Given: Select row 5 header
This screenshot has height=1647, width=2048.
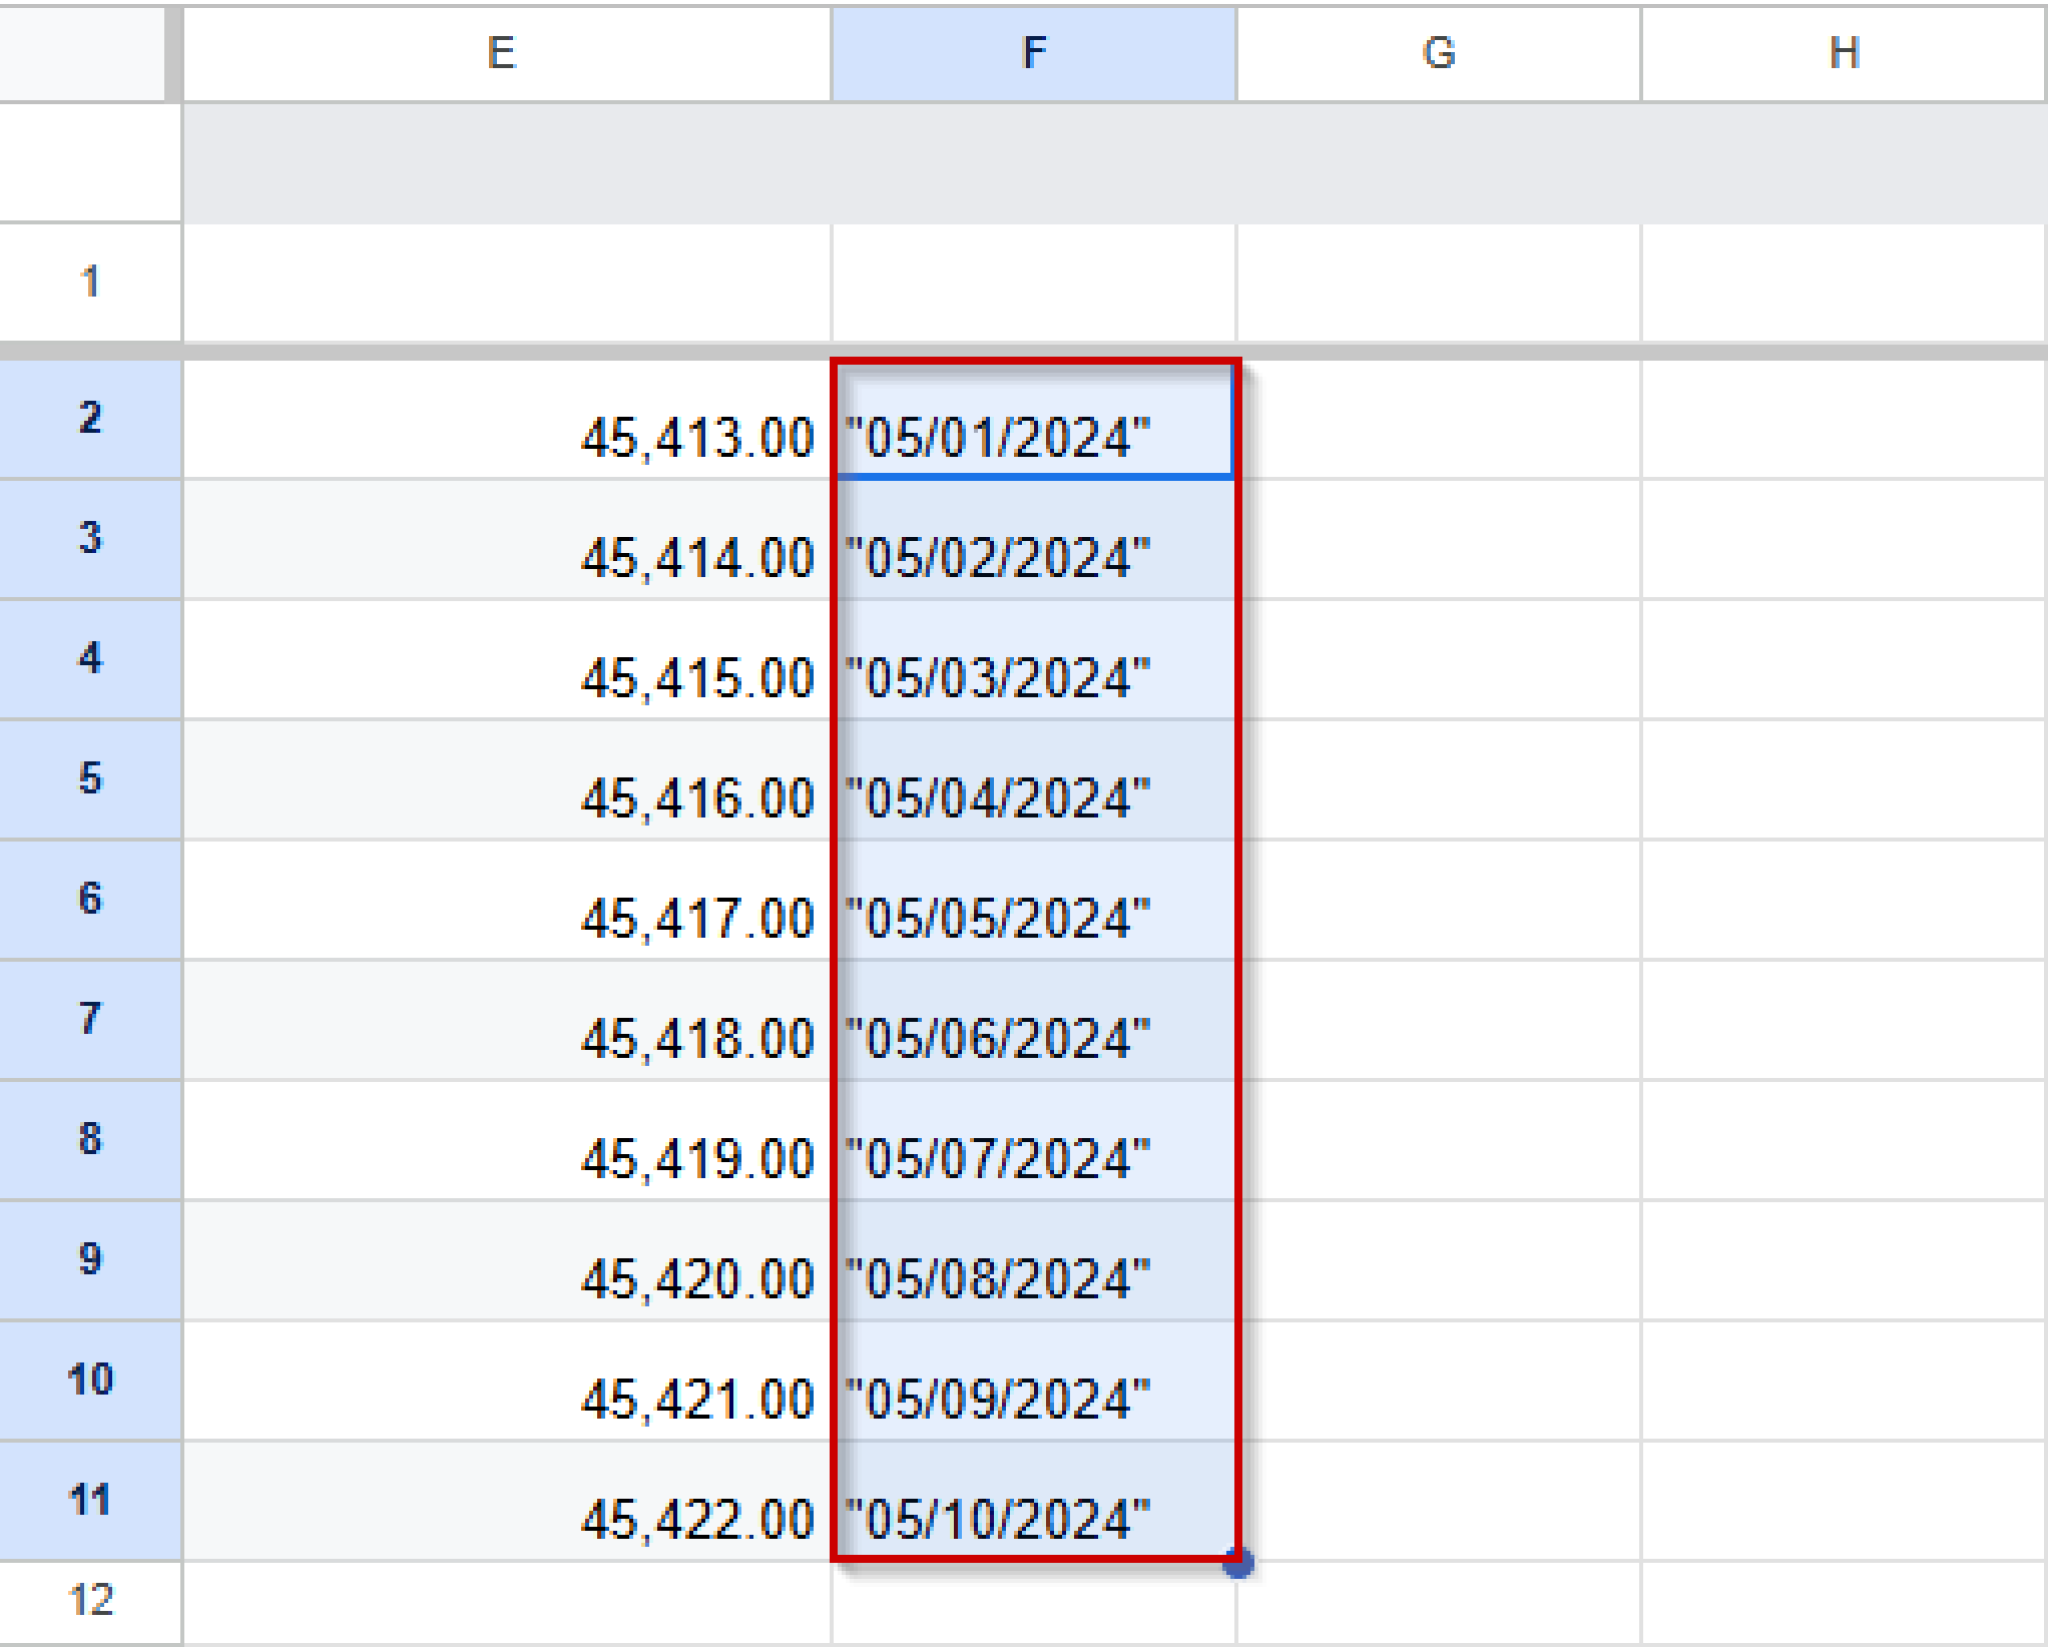Looking at the screenshot, I should pyautogui.click(x=90, y=780).
